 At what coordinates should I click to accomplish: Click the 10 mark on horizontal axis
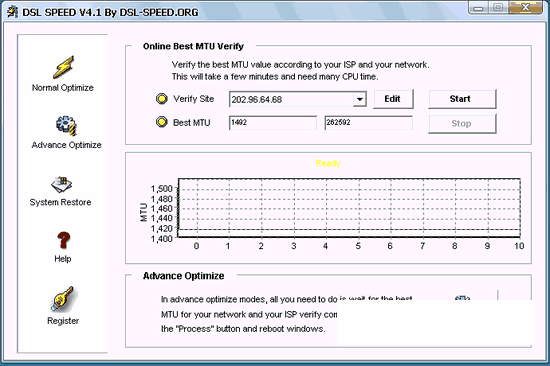(519, 246)
